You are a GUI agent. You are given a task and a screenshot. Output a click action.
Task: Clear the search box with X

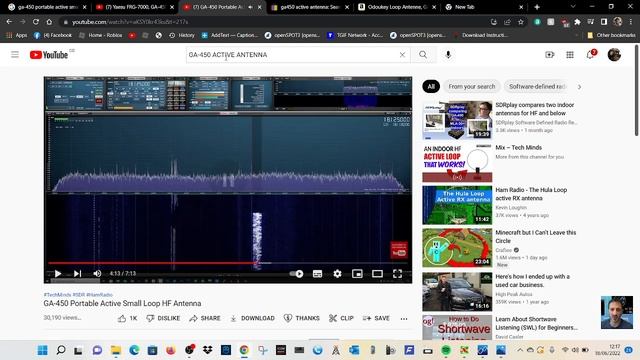click(402, 55)
